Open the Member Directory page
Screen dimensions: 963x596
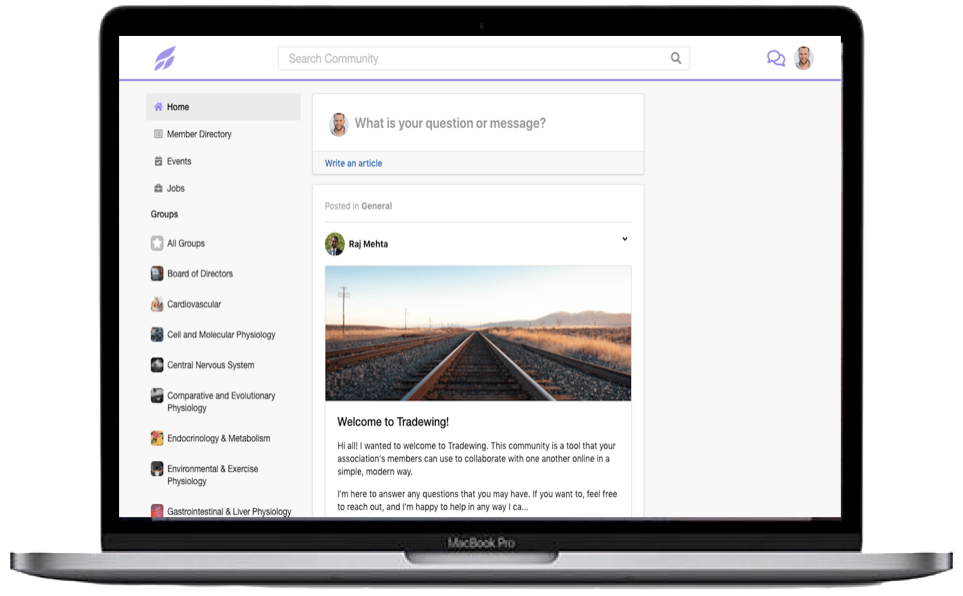coord(199,134)
